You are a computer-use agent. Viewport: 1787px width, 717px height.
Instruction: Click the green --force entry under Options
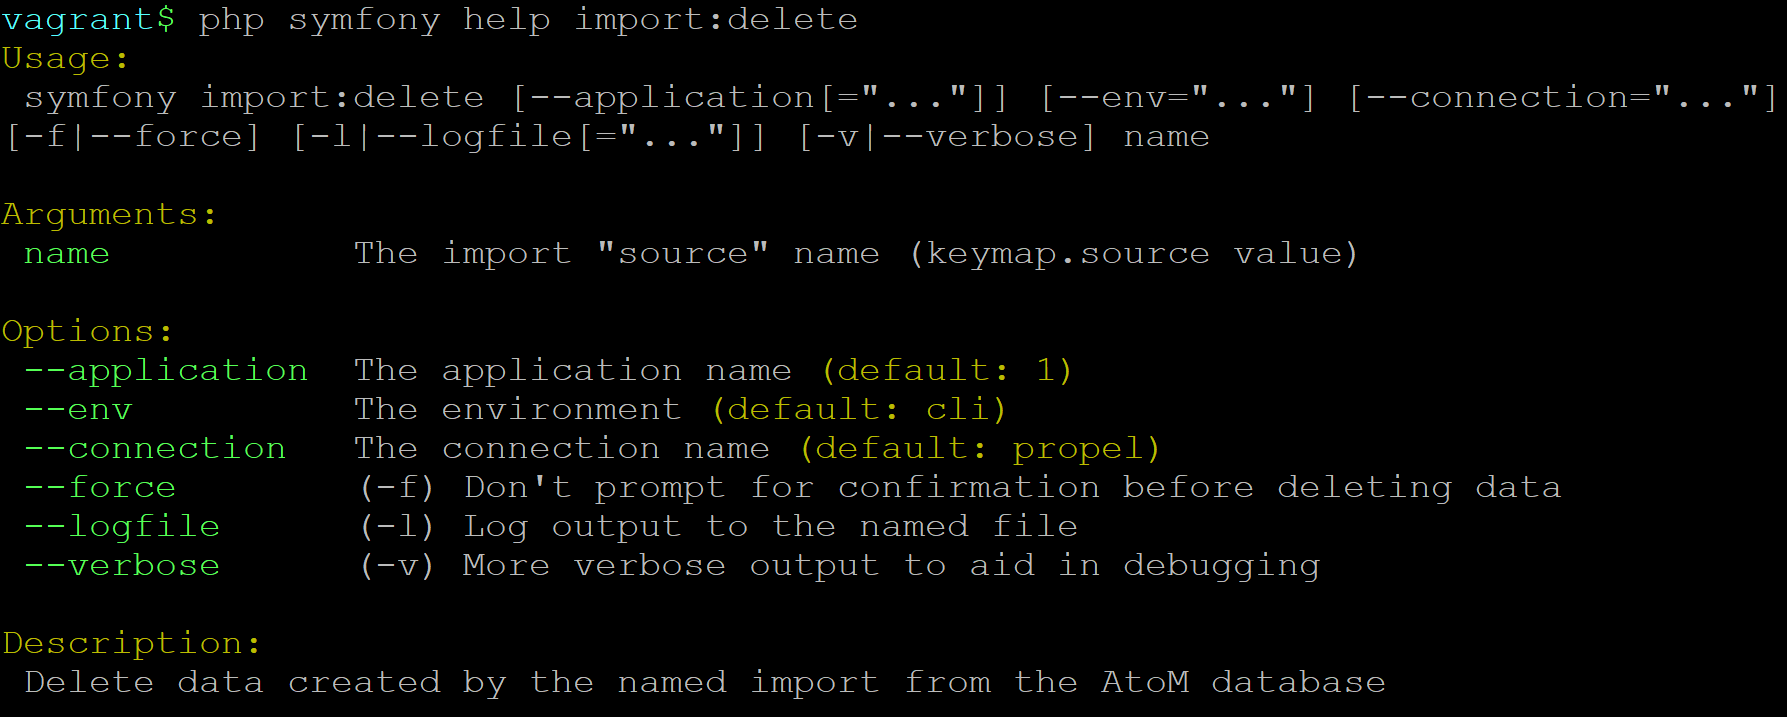pos(100,488)
